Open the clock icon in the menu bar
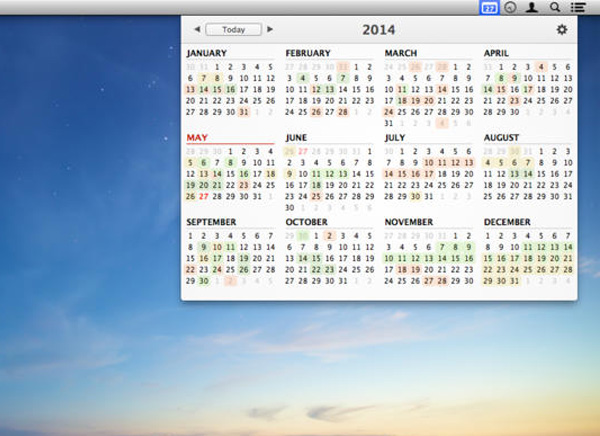The image size is (600, 436). [x=510, y=8]
